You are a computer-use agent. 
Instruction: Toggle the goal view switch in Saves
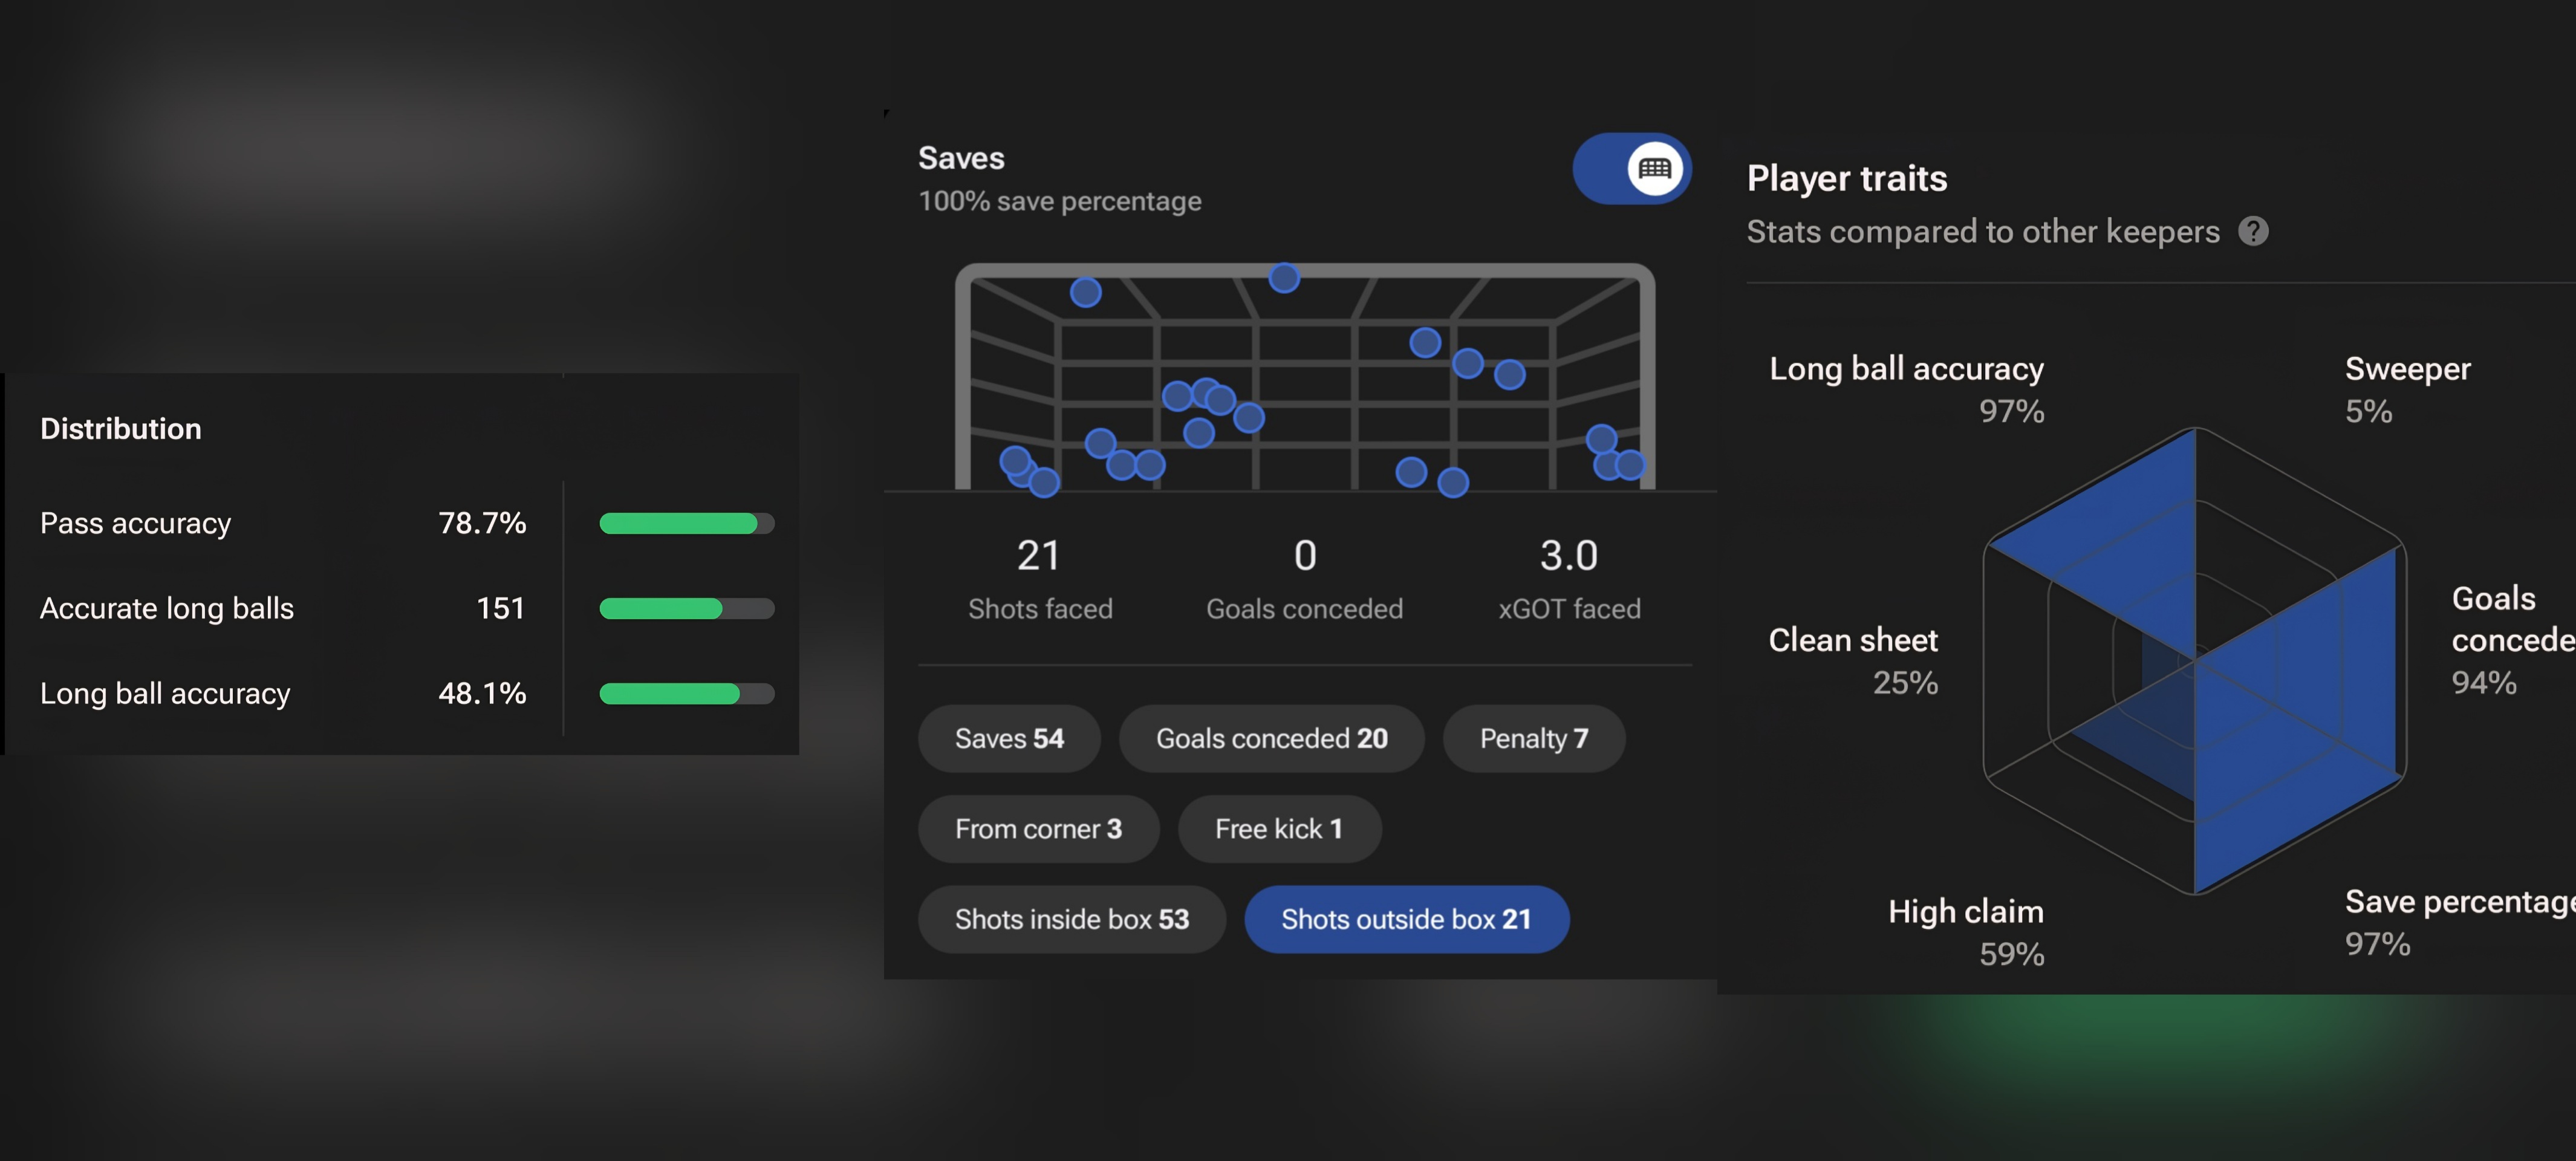(1631, 168)
